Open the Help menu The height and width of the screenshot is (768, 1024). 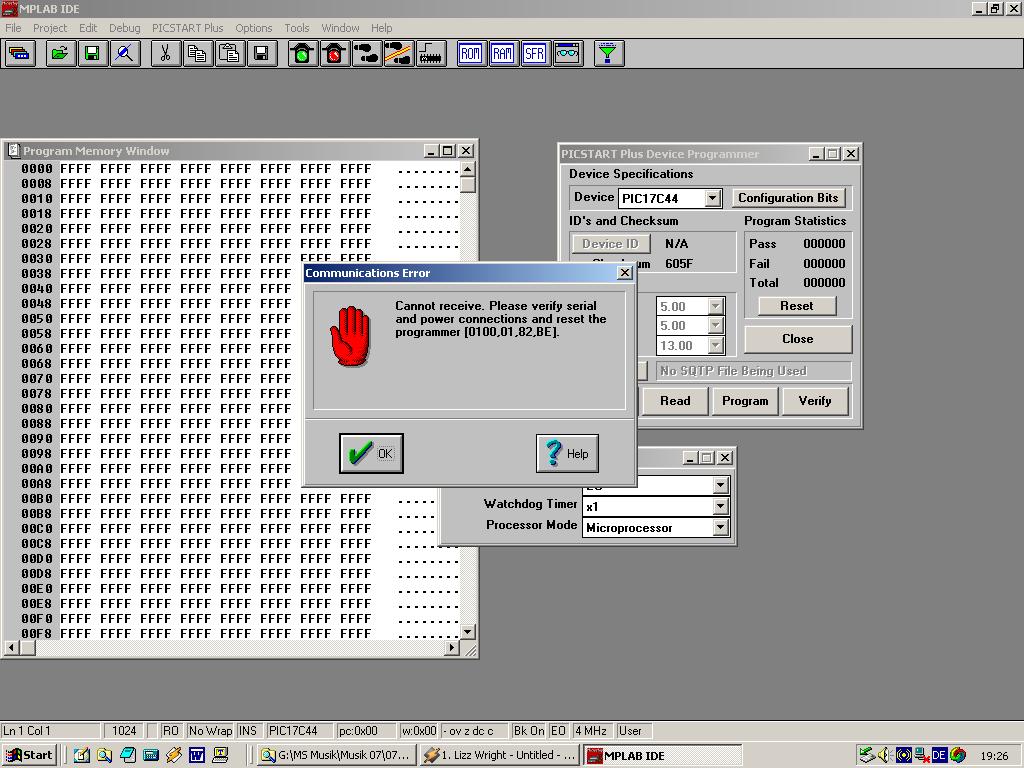(381, 28)
